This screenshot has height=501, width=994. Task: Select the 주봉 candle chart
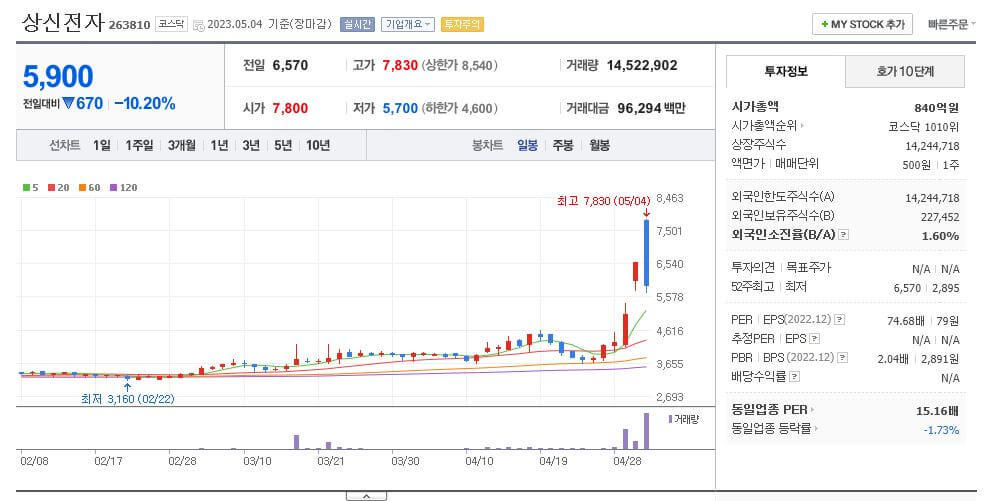[563, 145]
